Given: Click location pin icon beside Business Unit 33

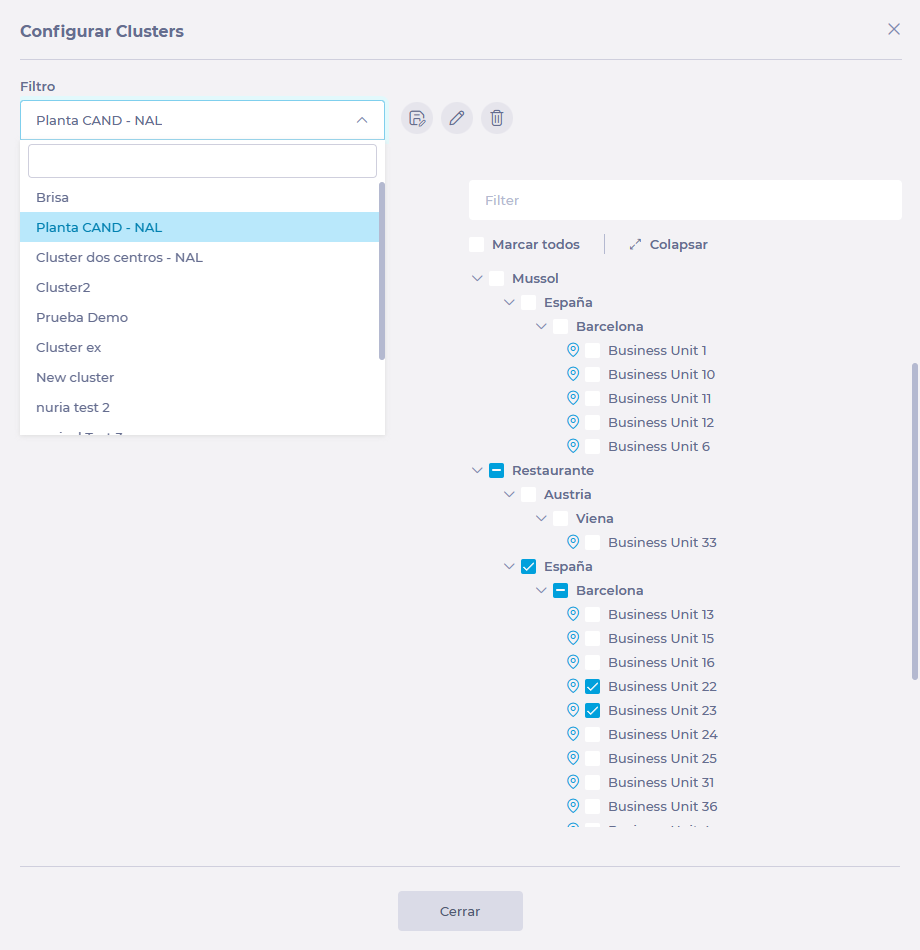Looking at the screenshot, I should (573, 542).
